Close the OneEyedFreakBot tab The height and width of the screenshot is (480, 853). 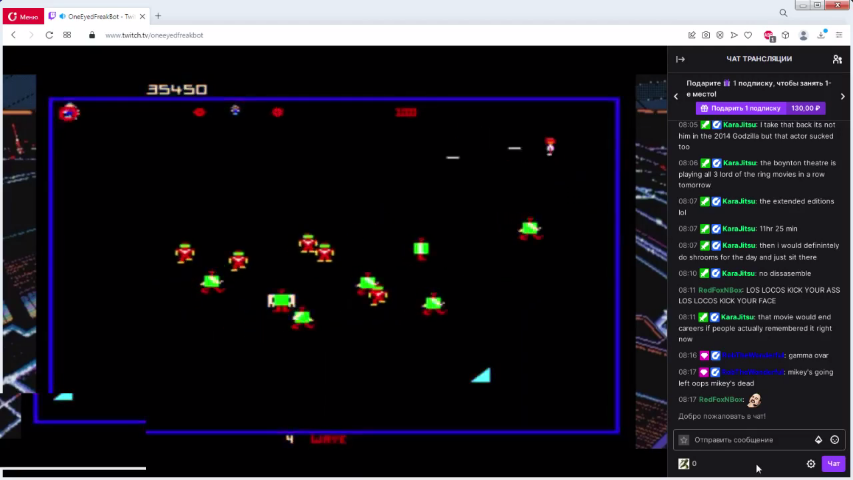coord(143,16)
